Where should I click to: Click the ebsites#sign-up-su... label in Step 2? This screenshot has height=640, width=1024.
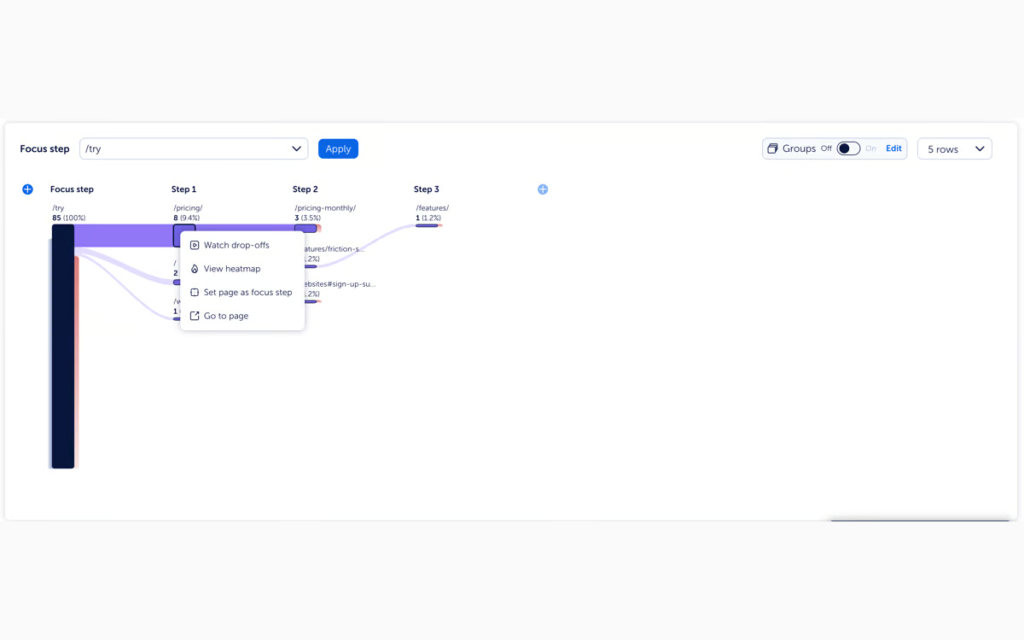click(x=340, y=284)
